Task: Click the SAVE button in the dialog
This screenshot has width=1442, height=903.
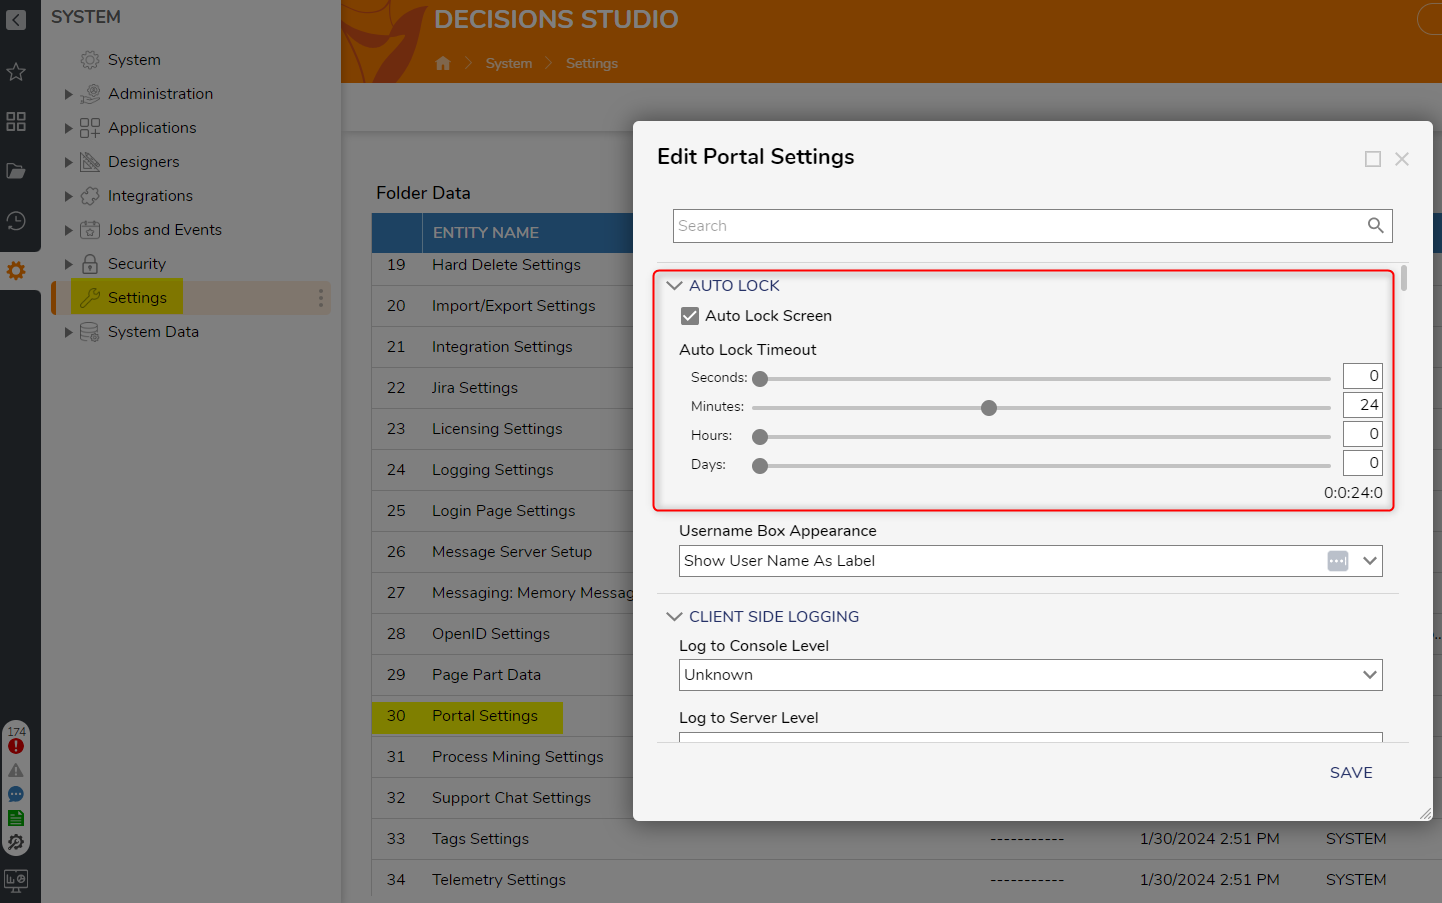Action: [x=1351, y=773]
